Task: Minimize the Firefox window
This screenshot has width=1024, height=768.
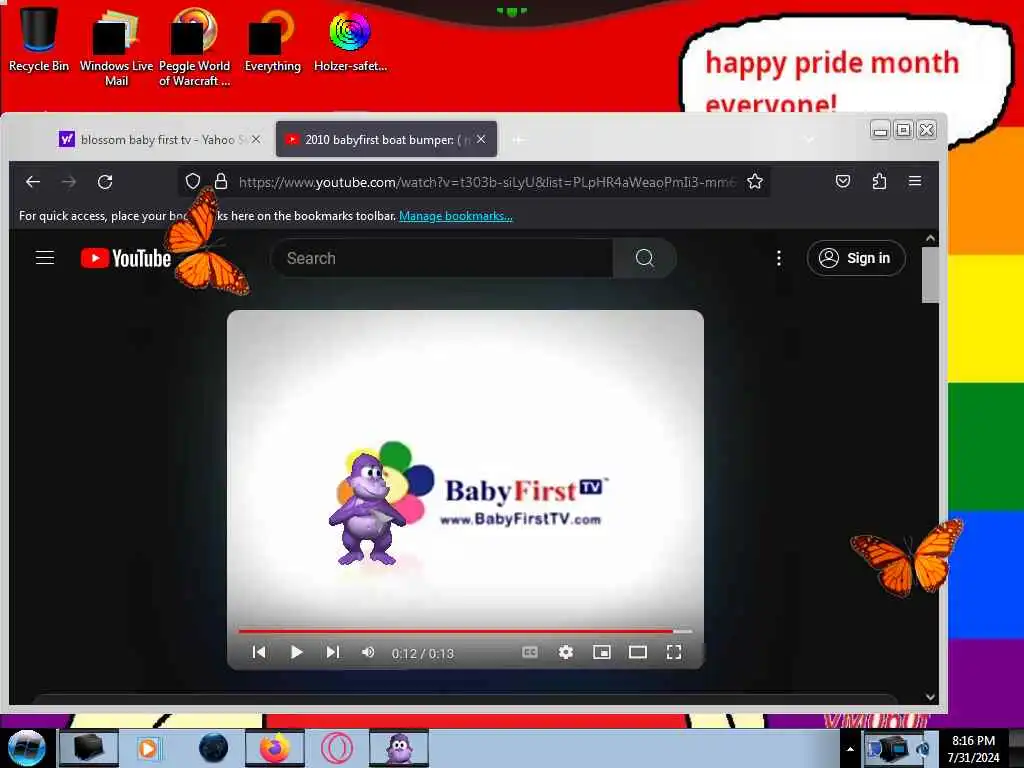Action: (880, 130)
